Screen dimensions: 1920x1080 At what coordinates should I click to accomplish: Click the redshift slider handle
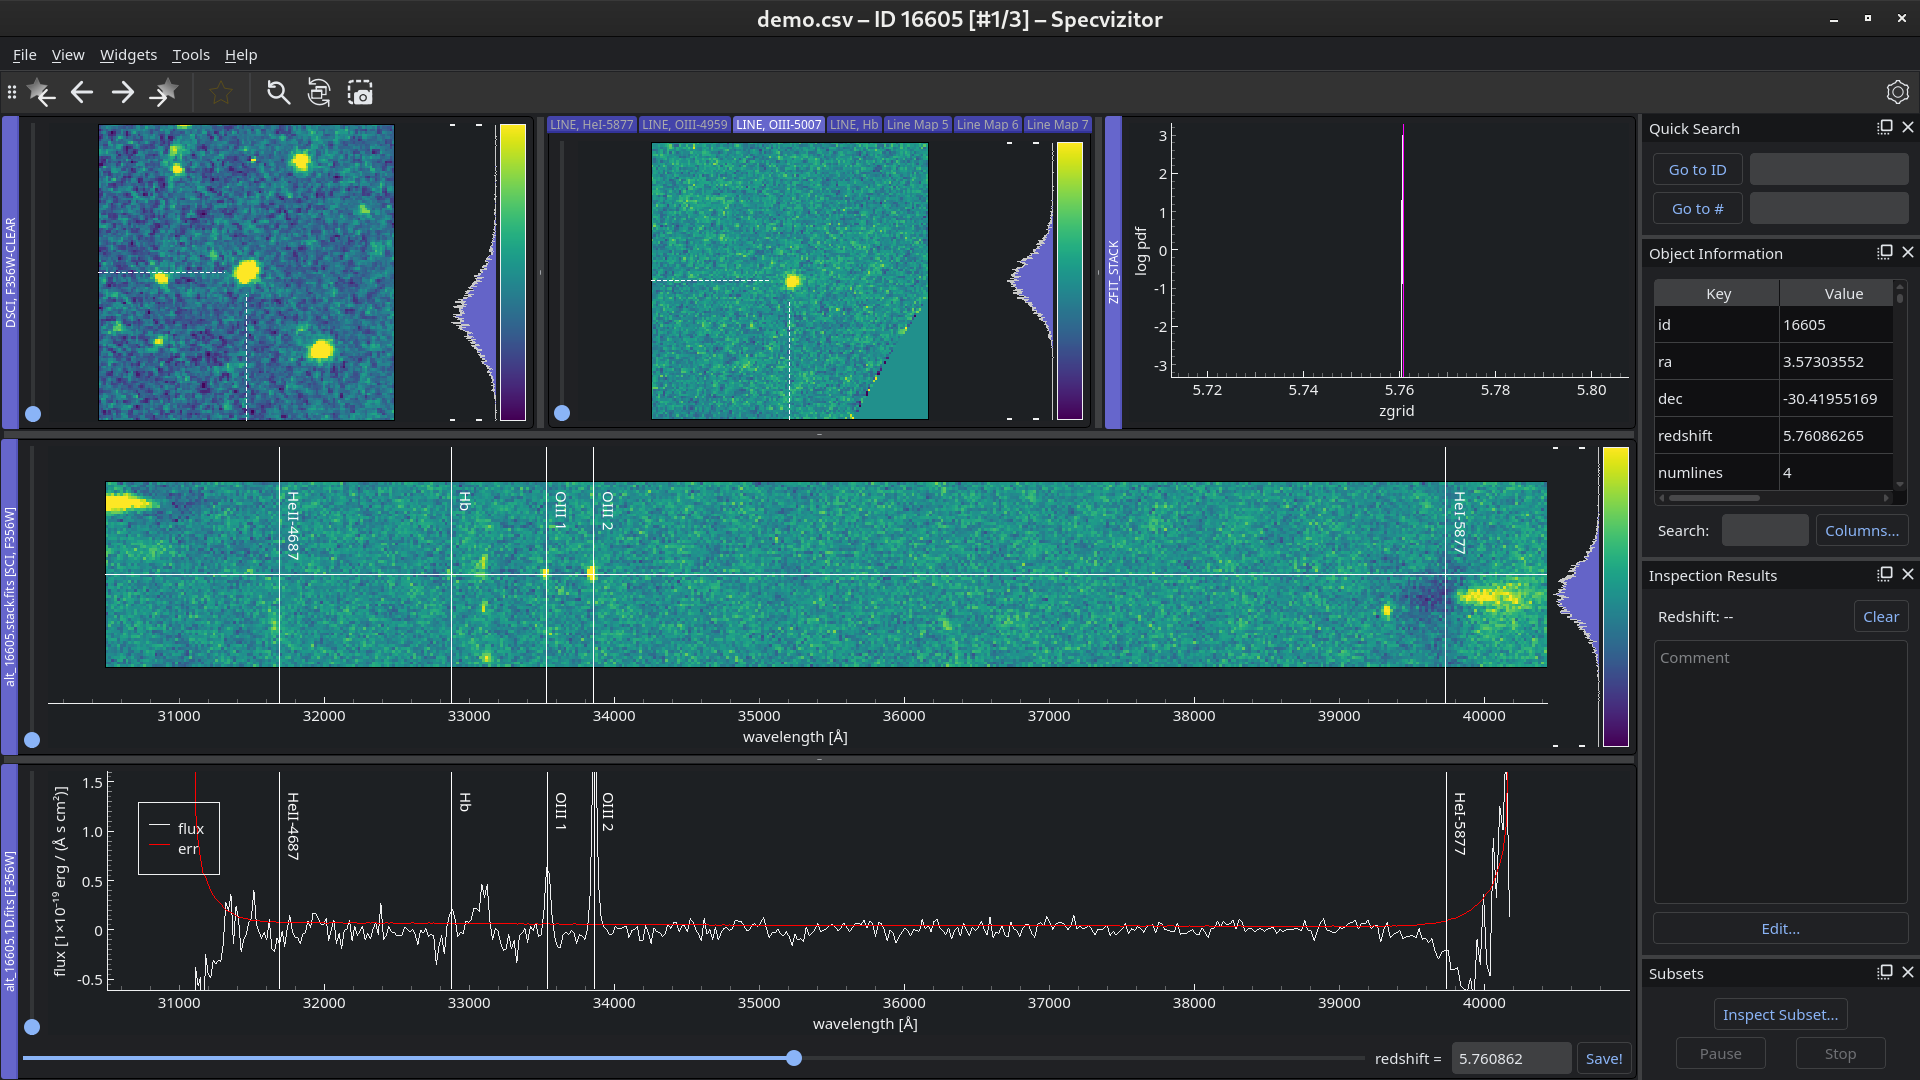pos(794,1058)
